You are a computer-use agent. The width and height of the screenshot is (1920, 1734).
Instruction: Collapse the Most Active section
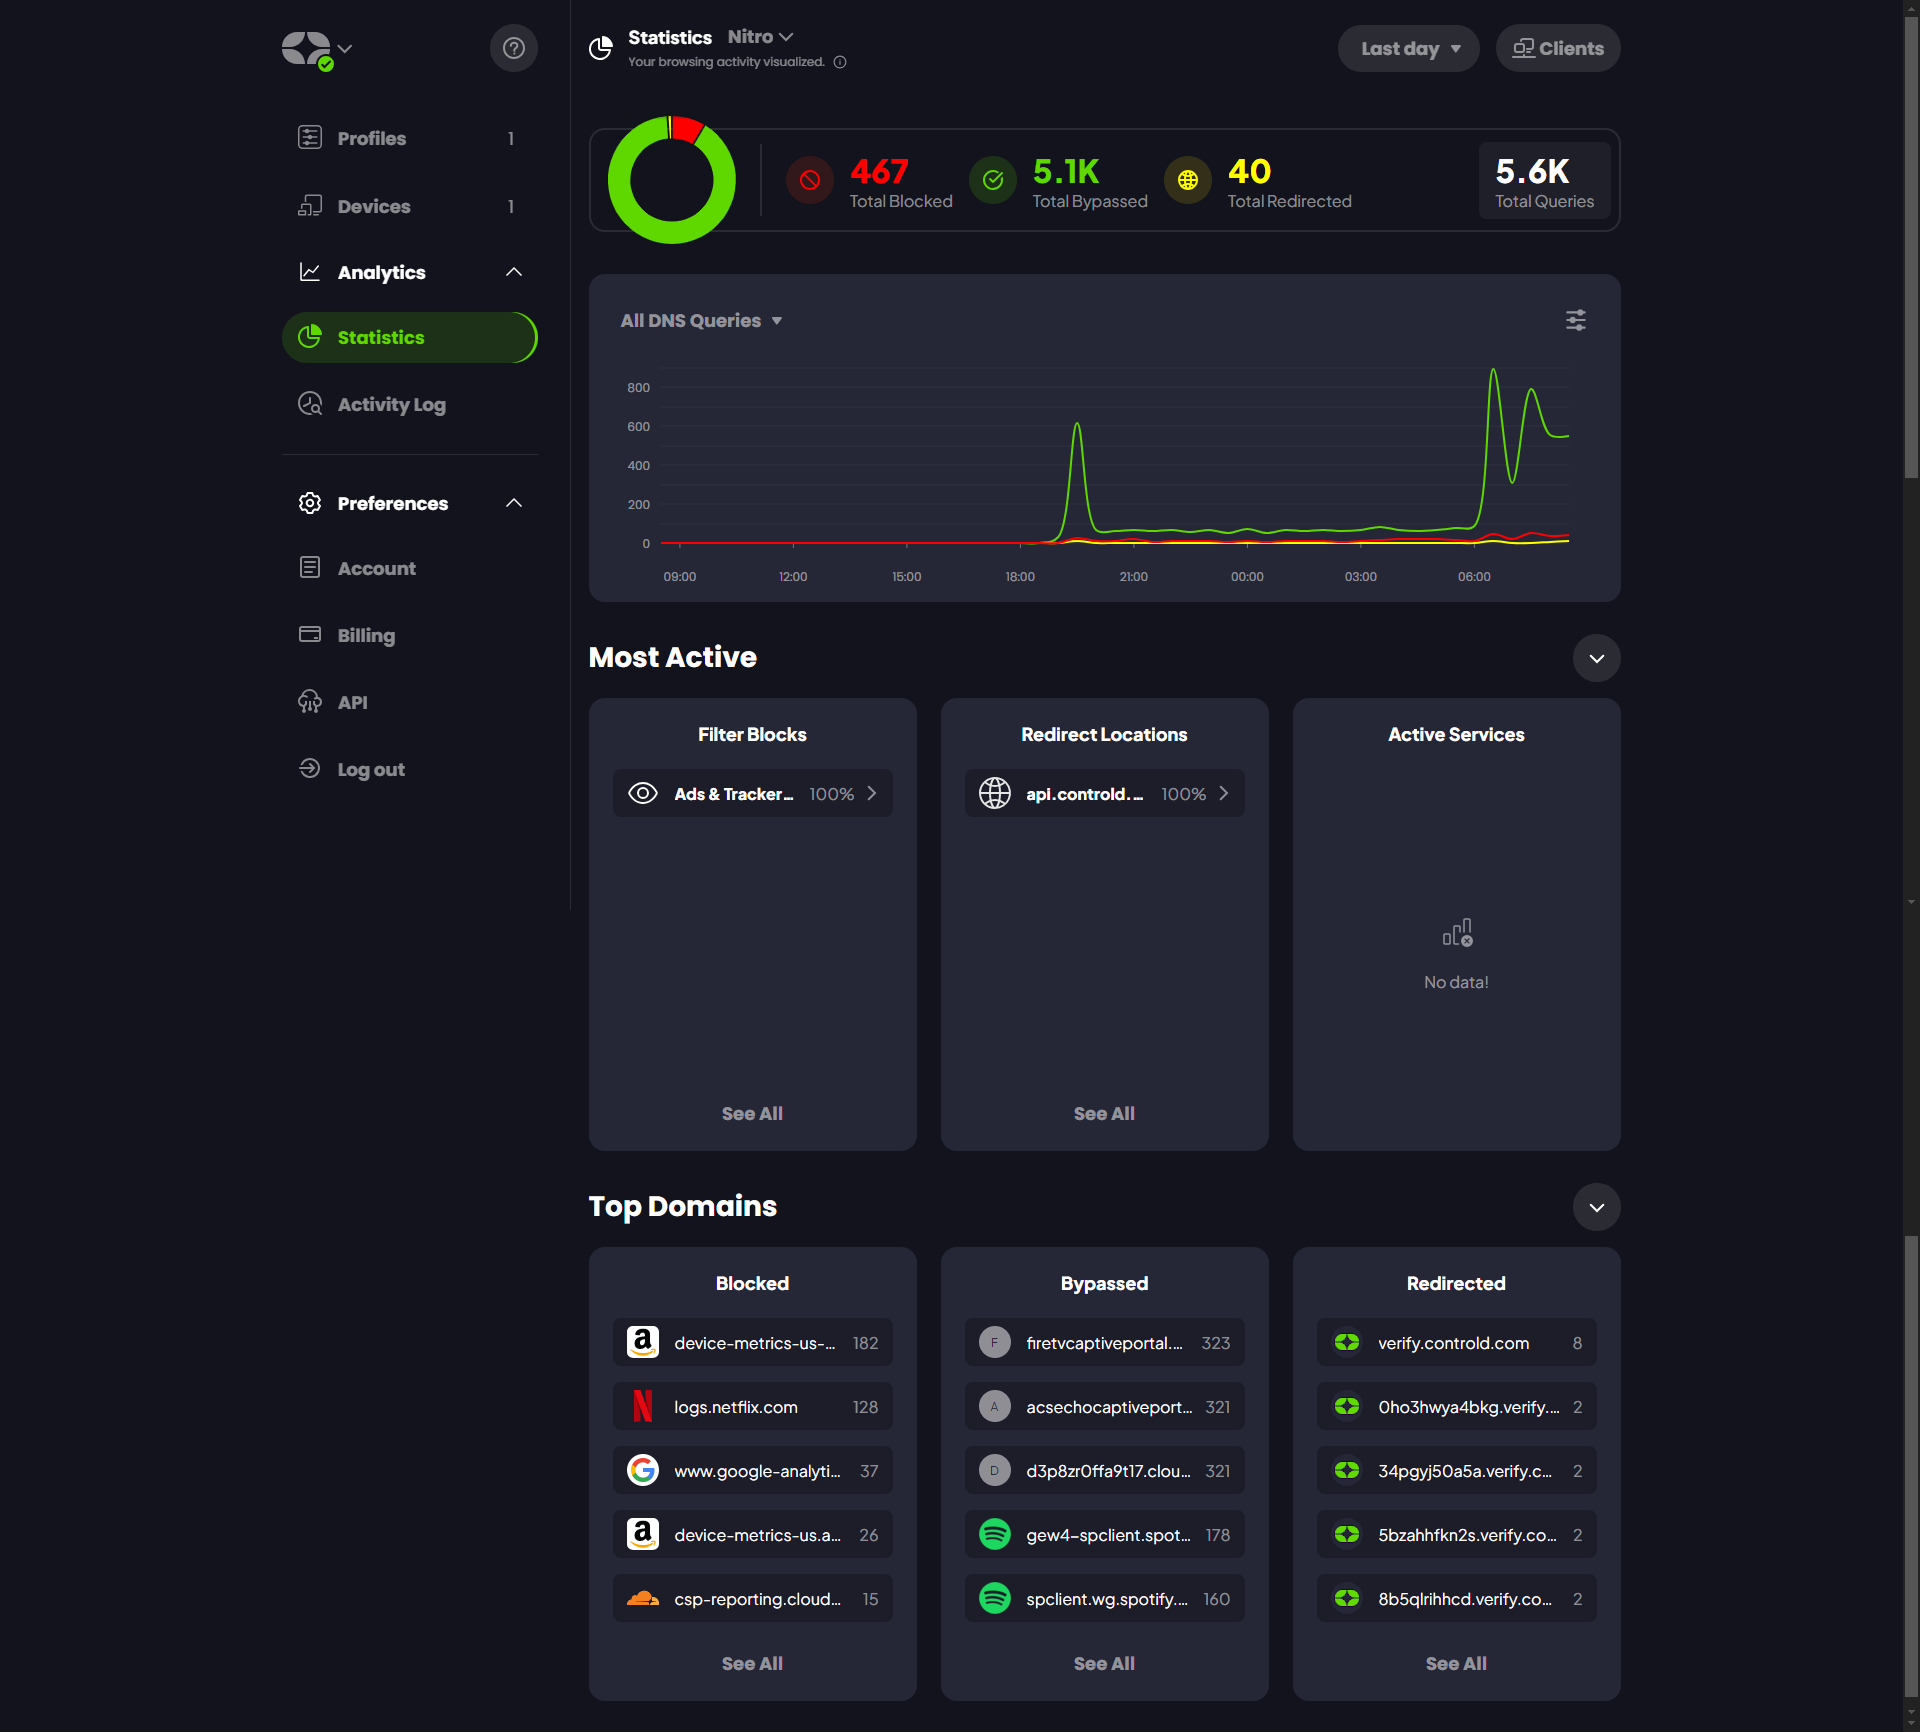1596,658
